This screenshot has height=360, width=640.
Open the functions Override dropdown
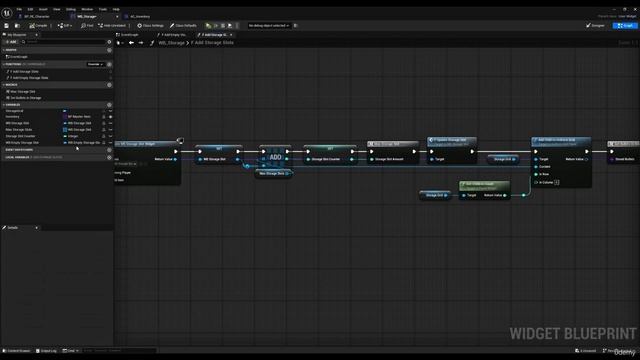(95, 64)
